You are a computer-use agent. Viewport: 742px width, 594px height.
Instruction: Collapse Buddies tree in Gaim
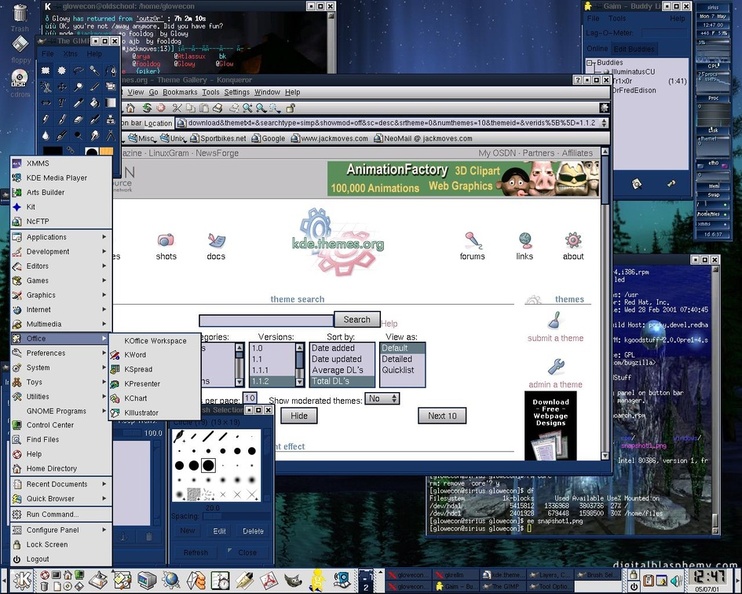pos(590,62)
